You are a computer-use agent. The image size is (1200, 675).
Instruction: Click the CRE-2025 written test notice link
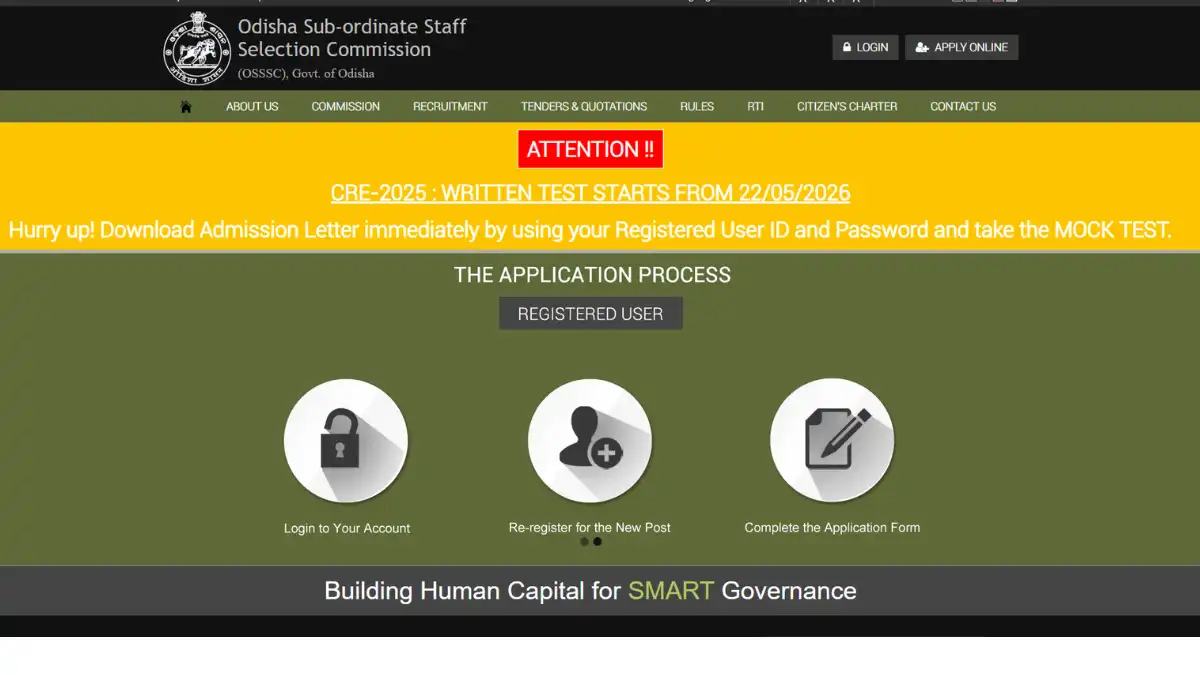tap(590, 193)
